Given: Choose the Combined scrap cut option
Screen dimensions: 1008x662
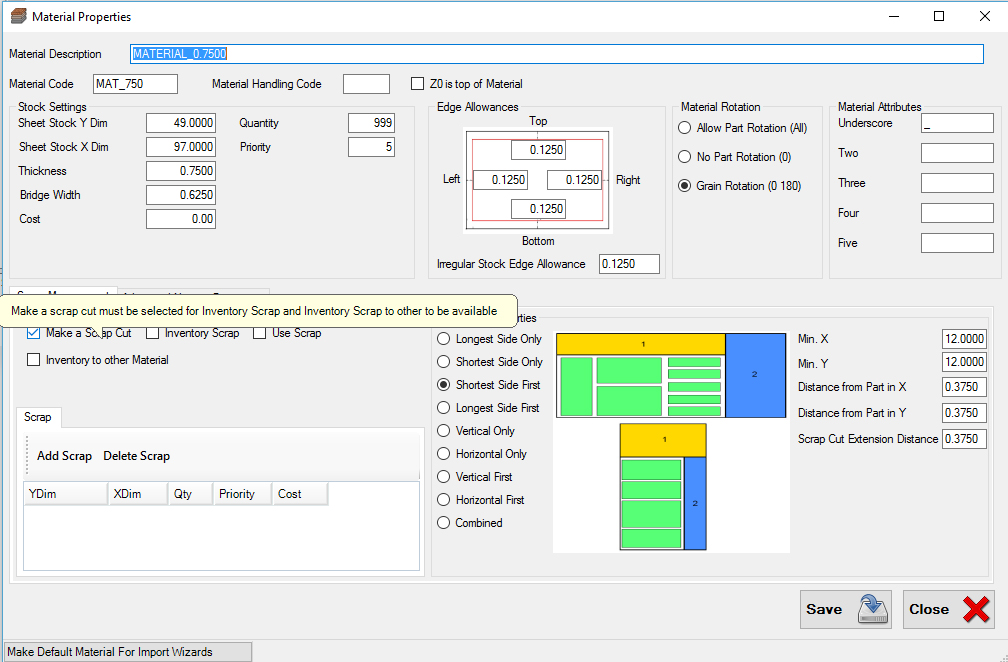Looking at the screenshot, I should [442, 522].
